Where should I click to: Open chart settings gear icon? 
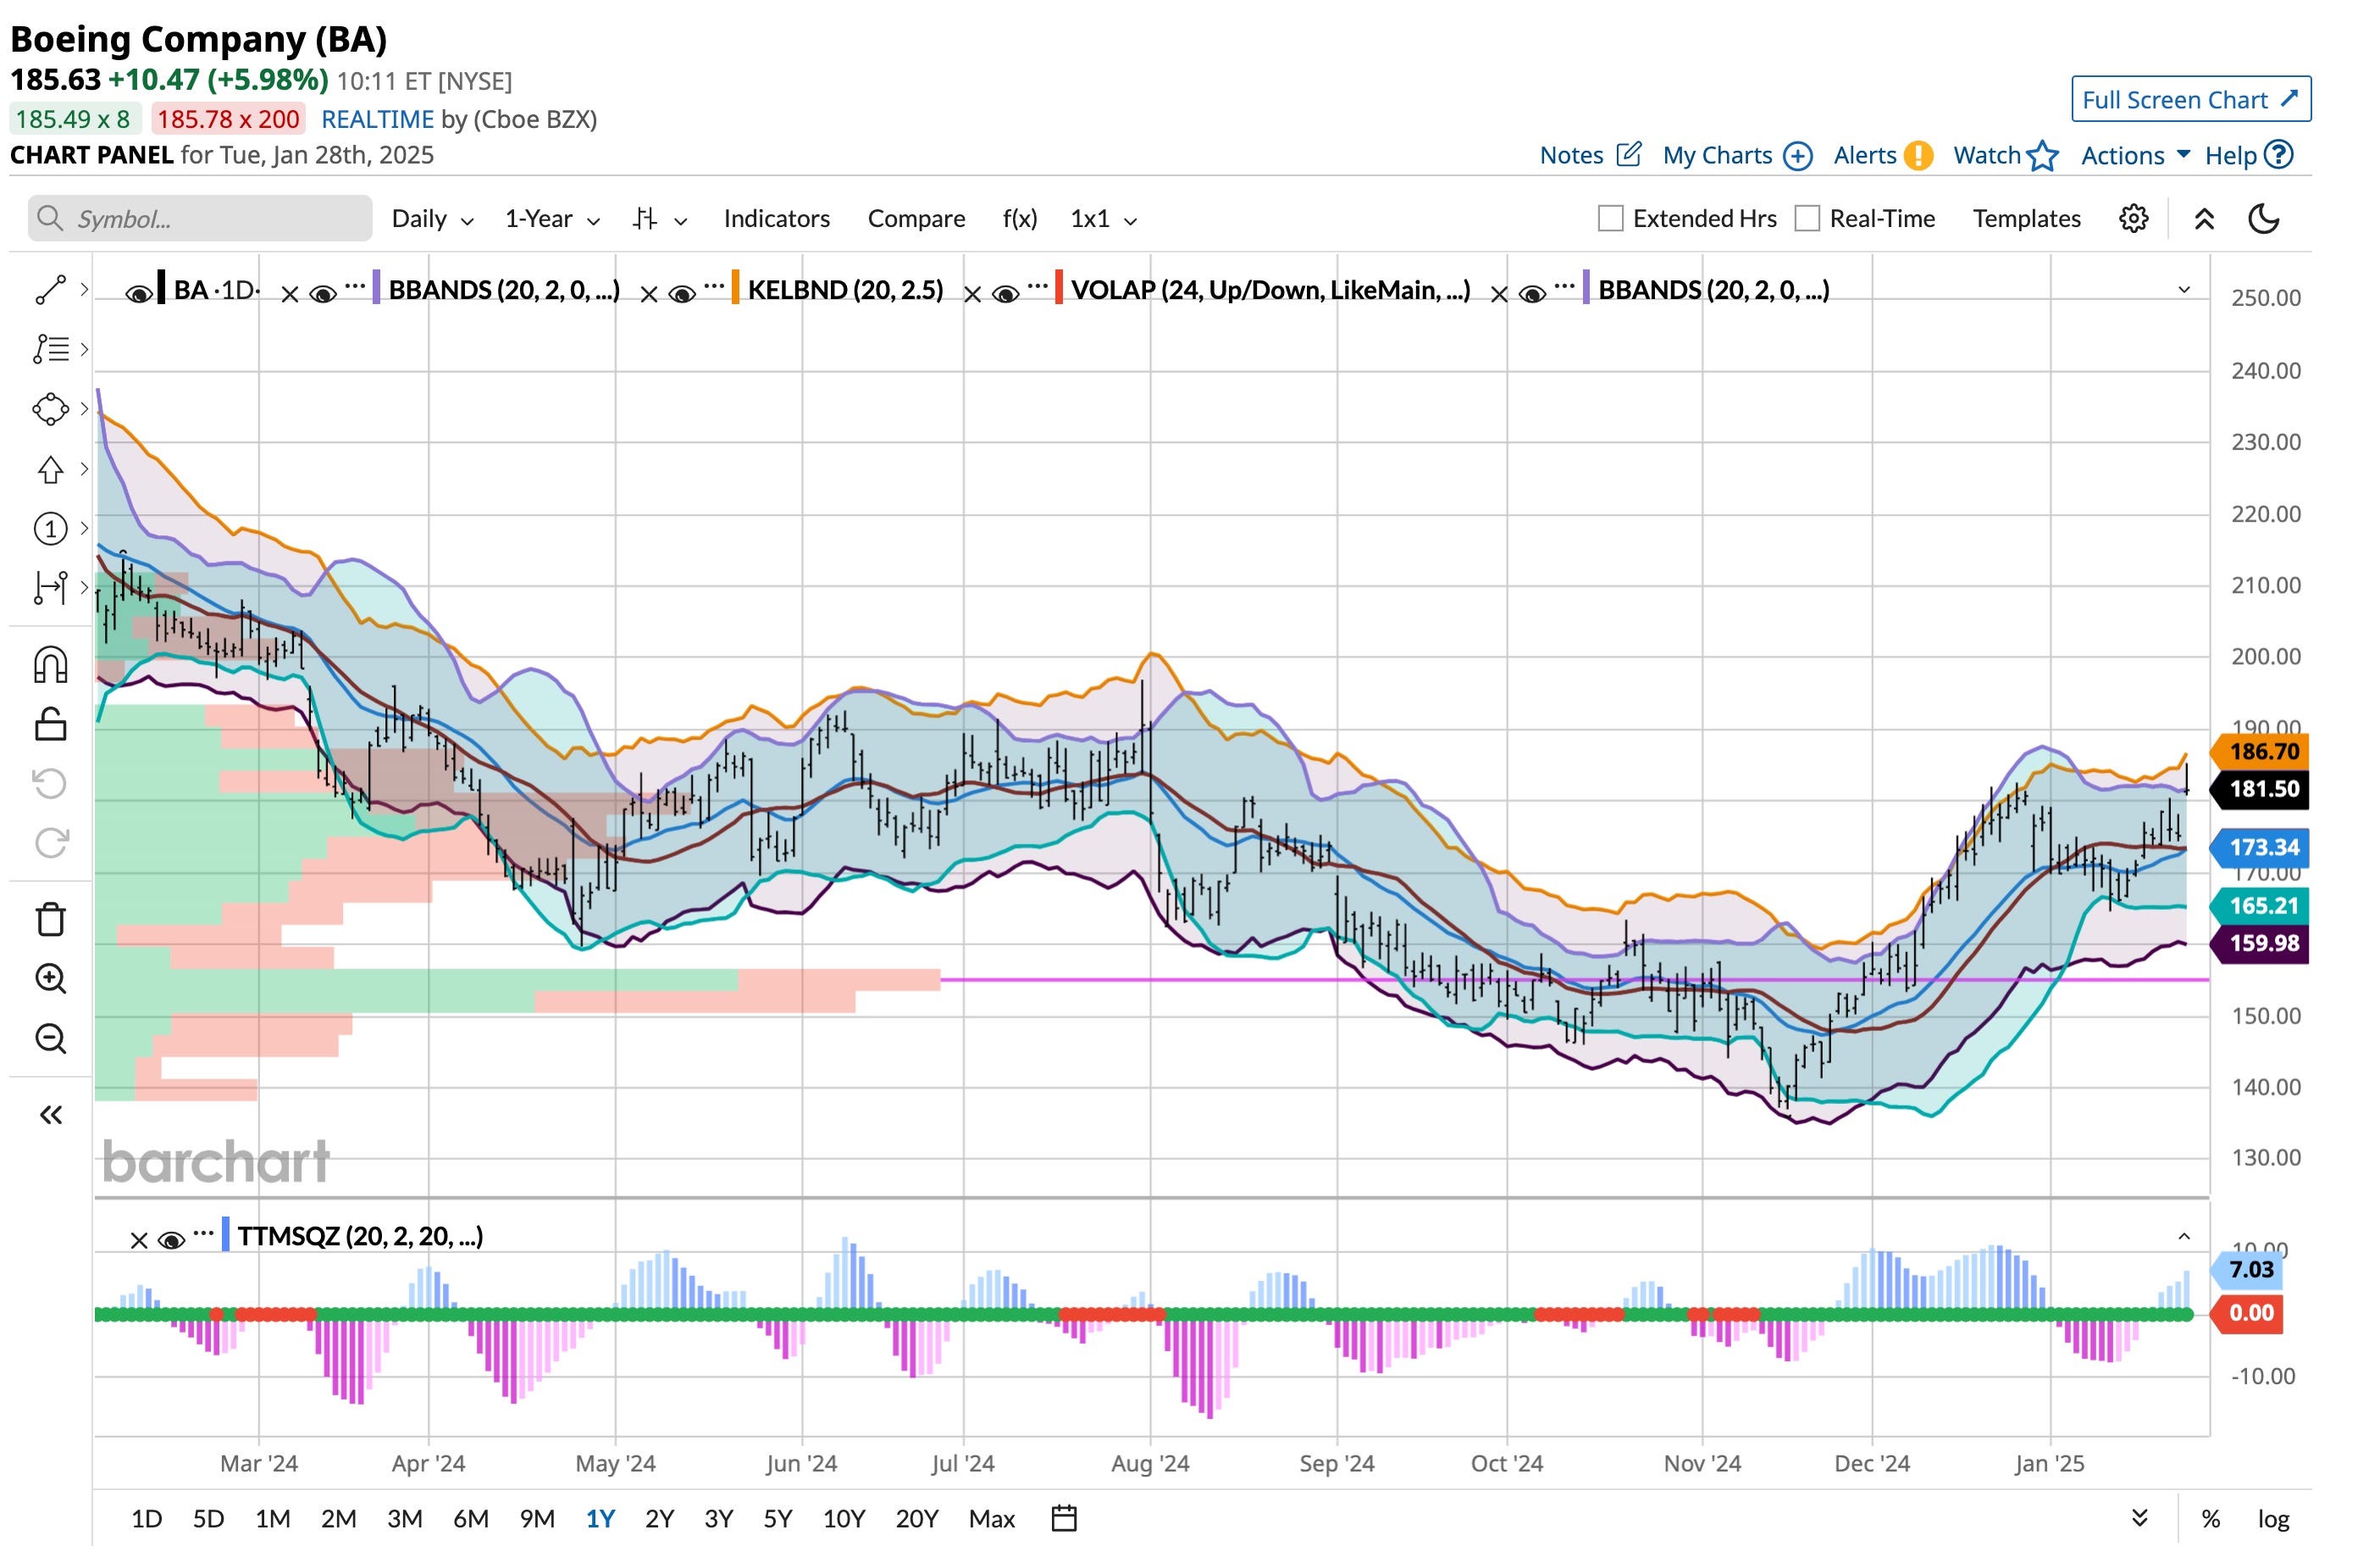2133,219
